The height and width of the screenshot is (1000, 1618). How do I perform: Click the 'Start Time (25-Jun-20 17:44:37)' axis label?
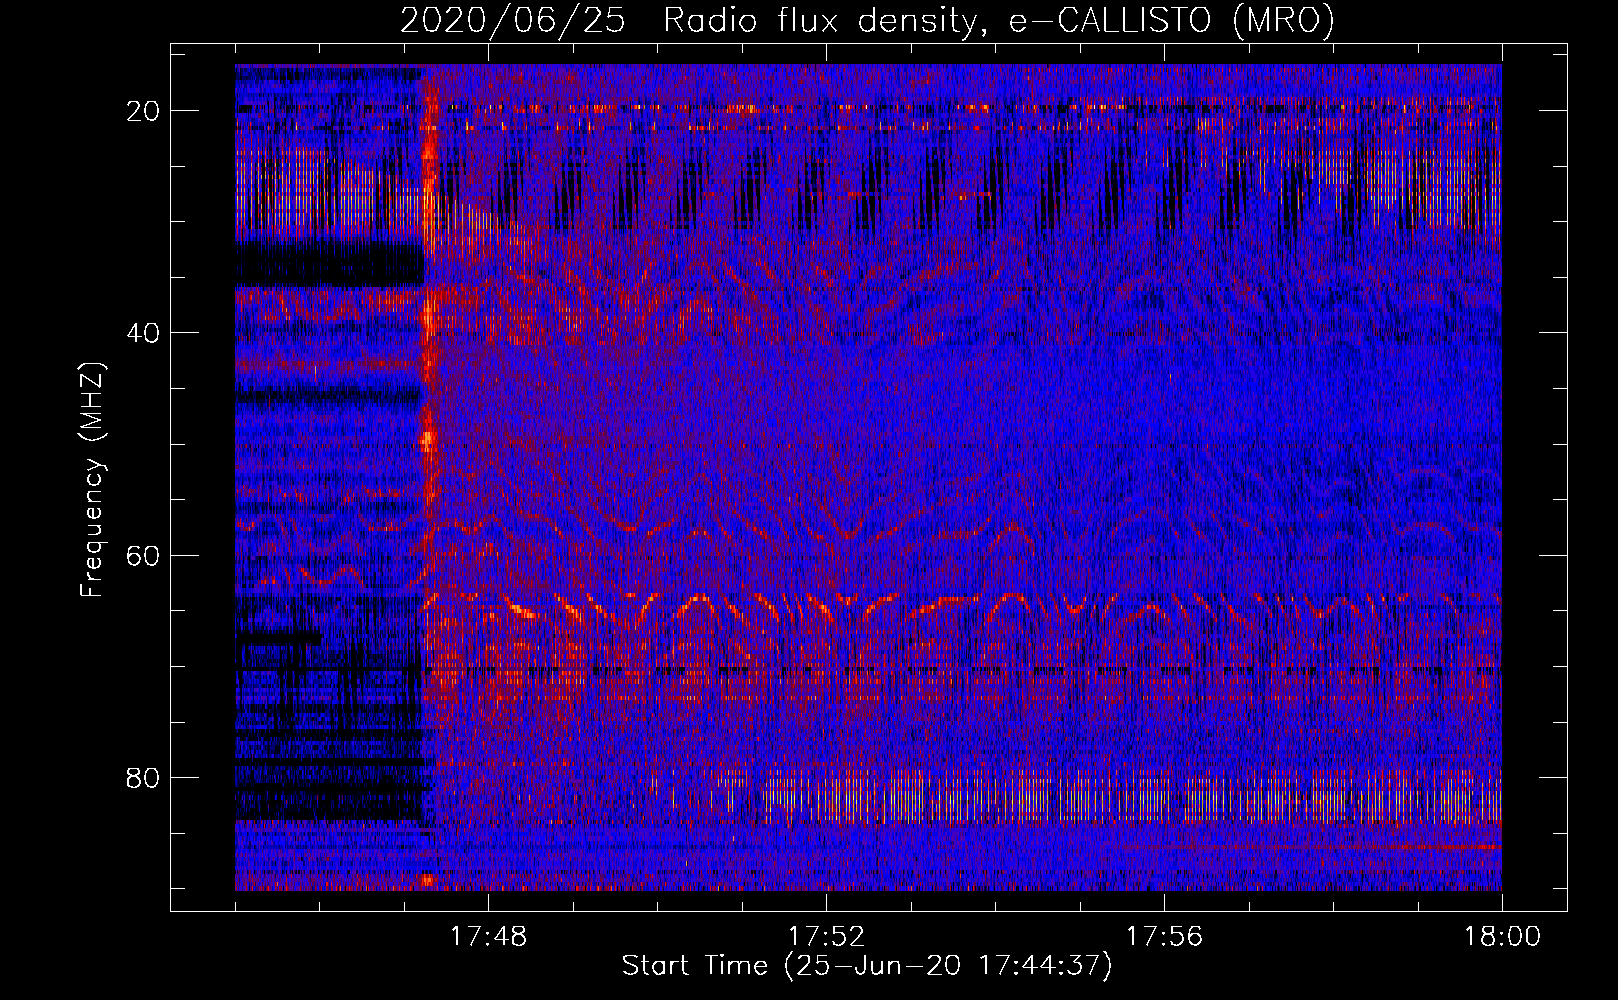coord(867,966)
